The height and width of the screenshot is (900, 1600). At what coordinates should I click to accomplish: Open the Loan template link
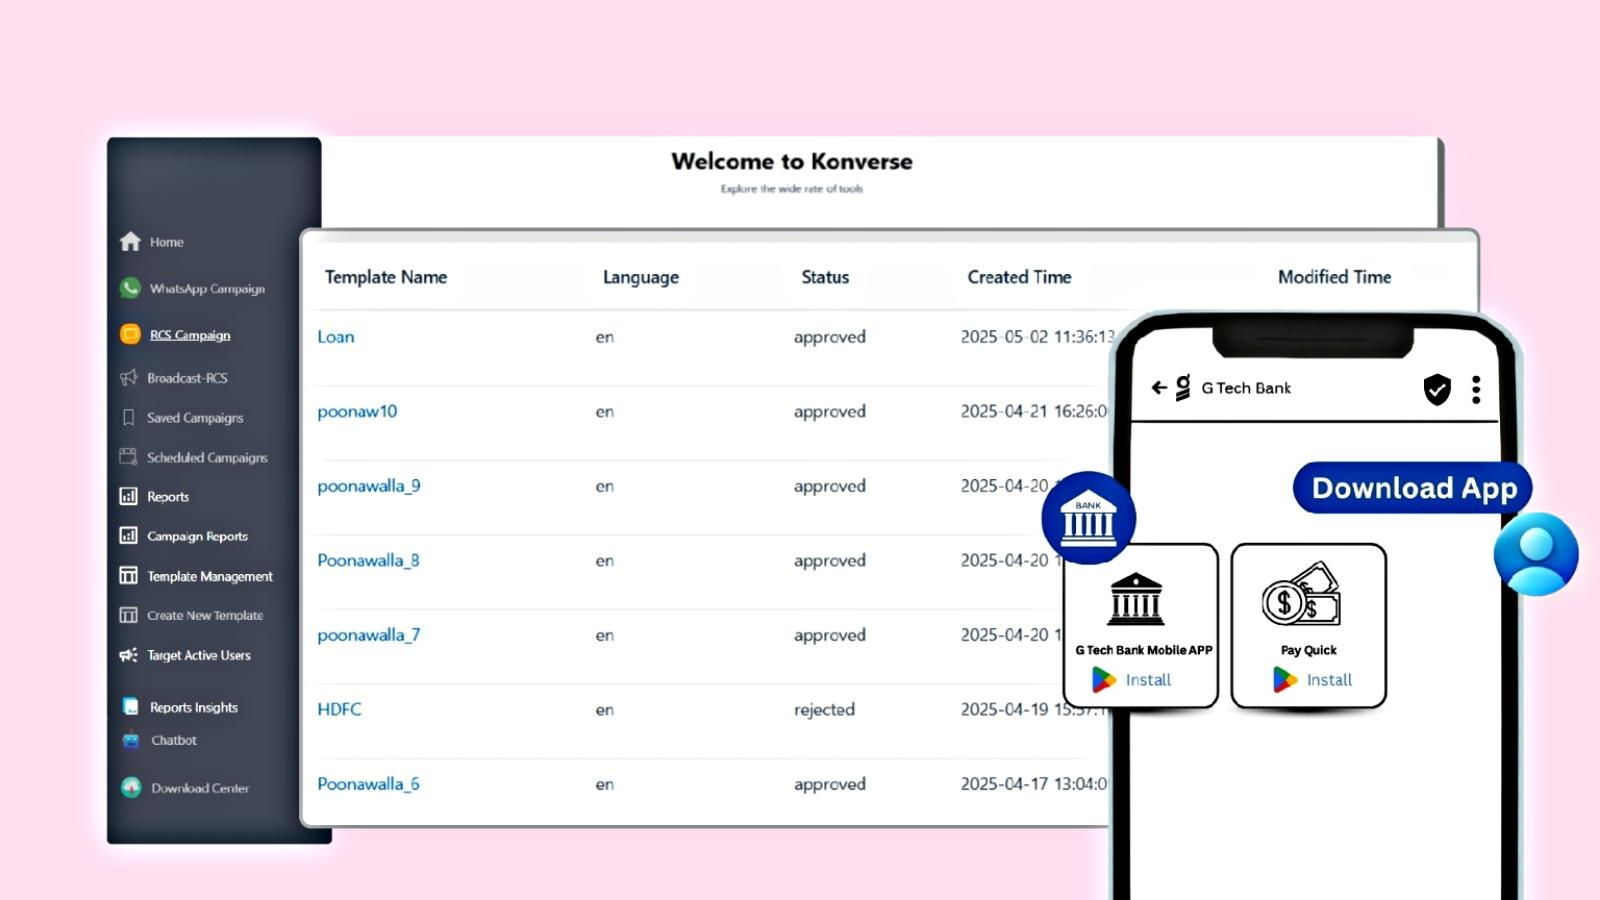(336, 337)
